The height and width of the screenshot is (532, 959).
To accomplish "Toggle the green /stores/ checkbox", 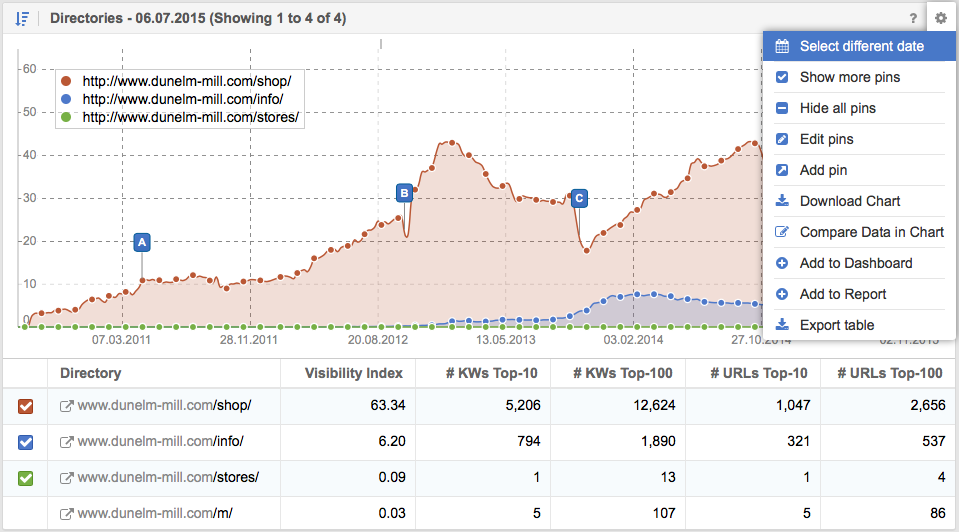I will pos(25,478).
